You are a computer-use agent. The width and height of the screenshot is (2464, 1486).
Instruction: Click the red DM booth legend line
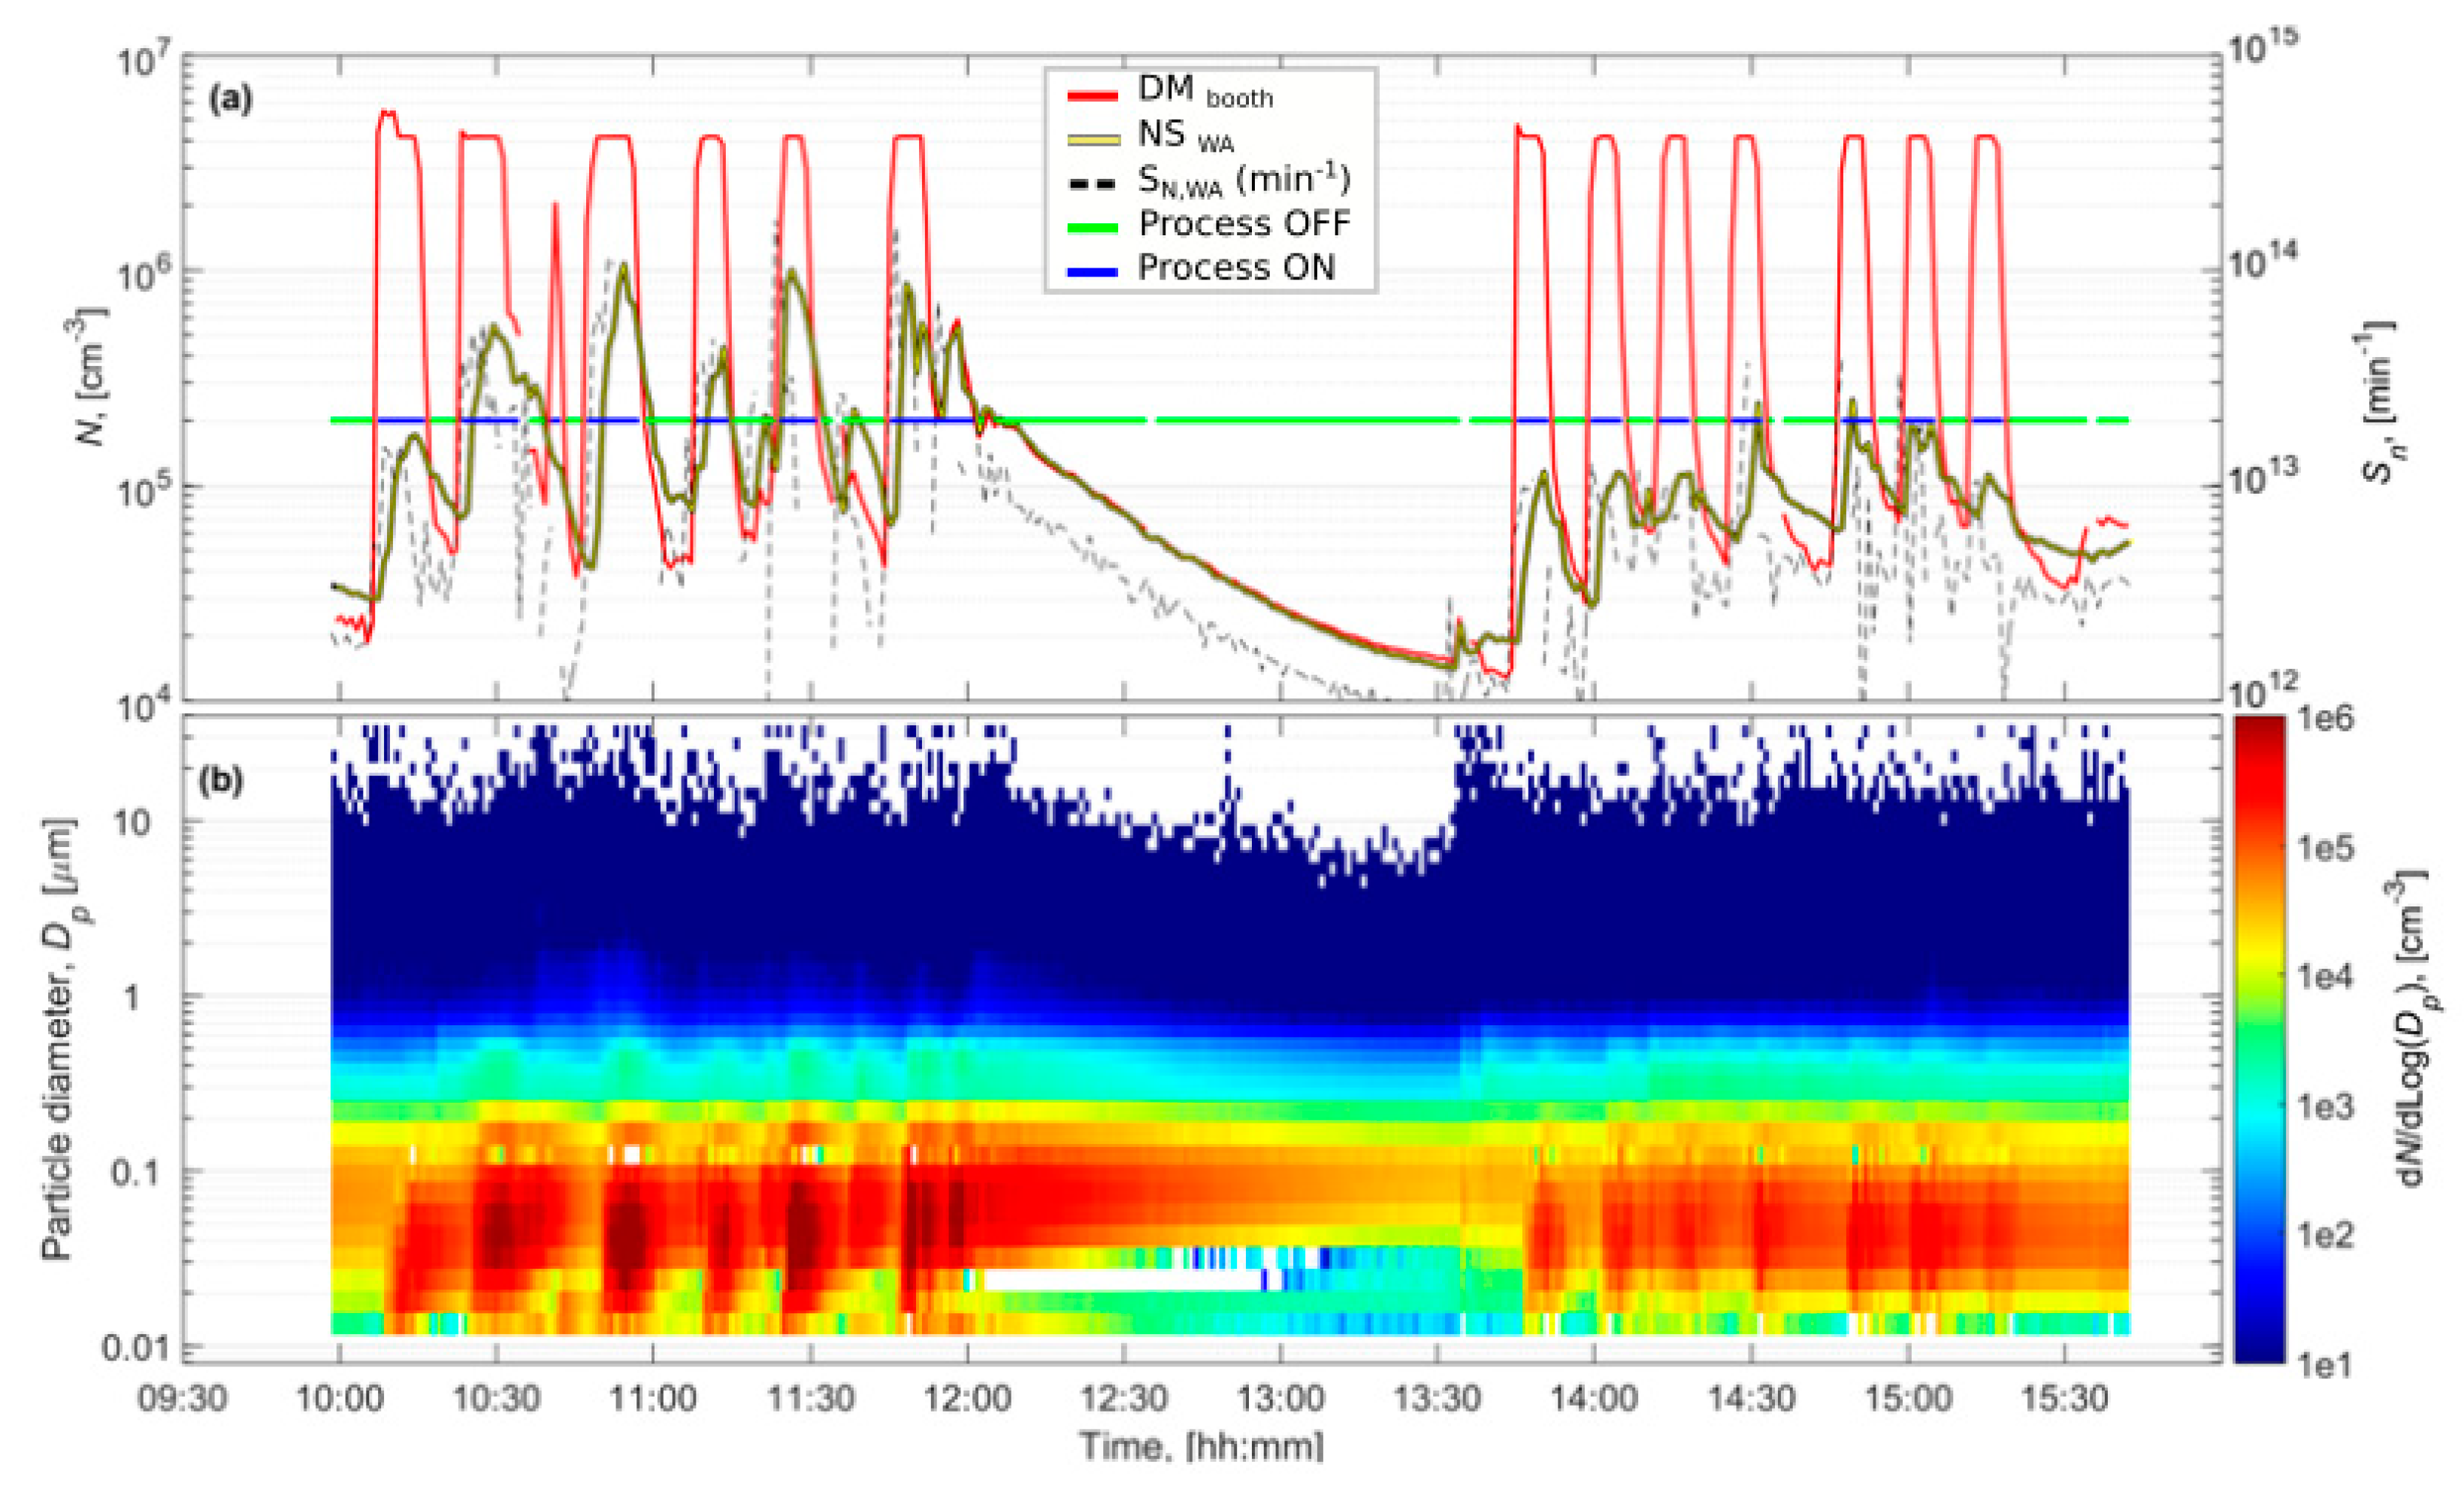tap(1092, 96)
